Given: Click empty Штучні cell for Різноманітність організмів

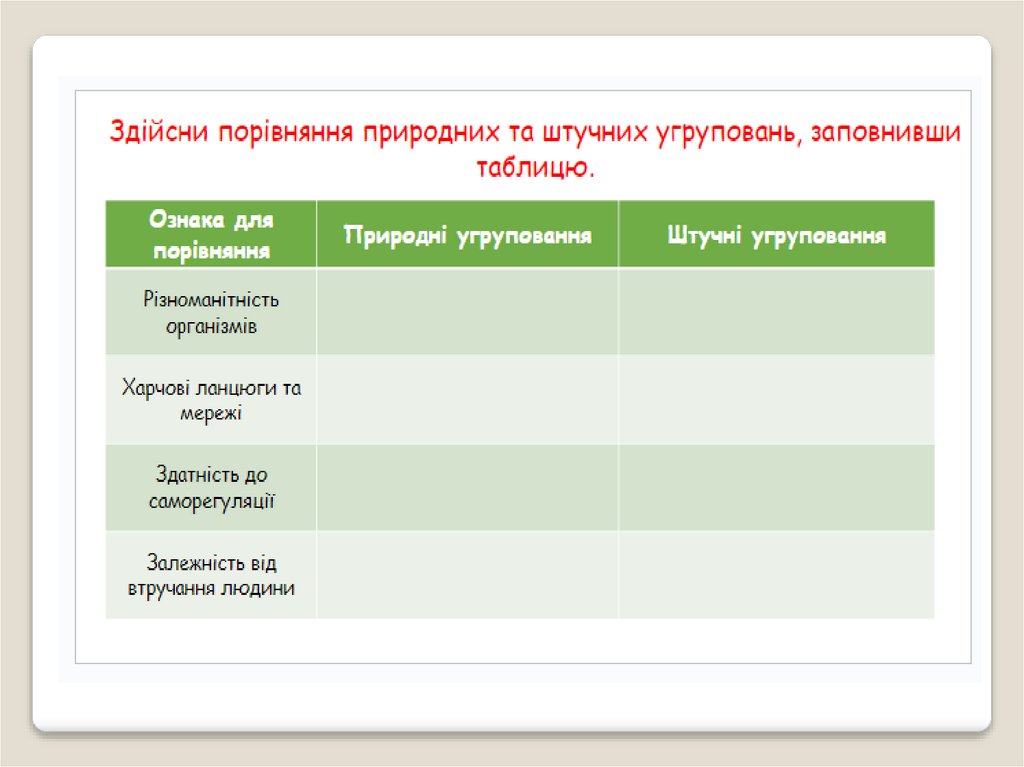Looking at the screenshot, I should (x=776, y=312).
